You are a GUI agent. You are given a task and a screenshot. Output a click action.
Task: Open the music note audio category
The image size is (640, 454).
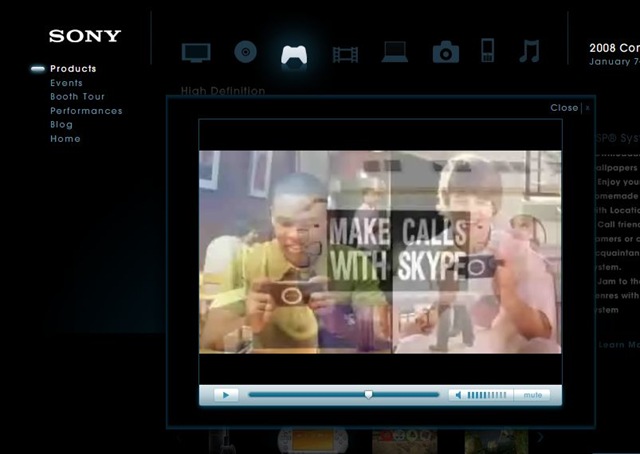(x=529, y=51)
